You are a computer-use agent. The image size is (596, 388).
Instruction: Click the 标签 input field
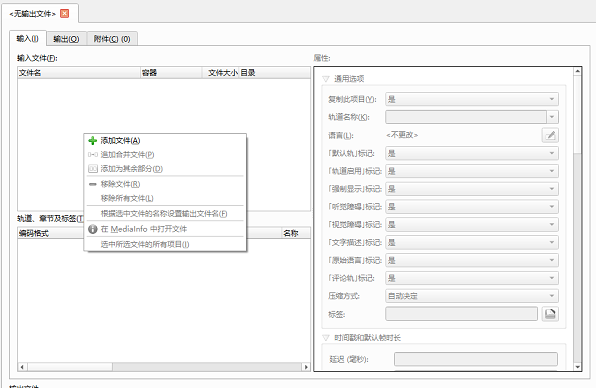coord(461,314)
